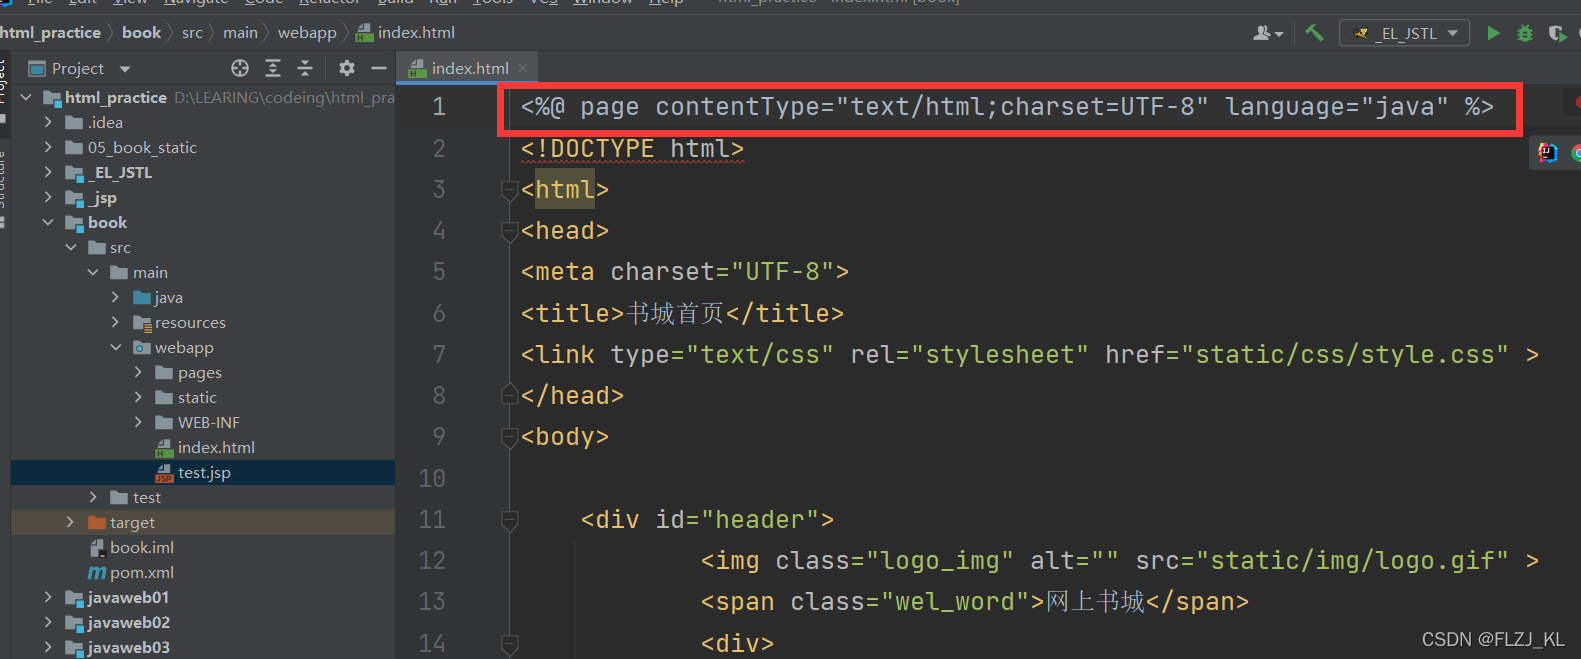This screenshot has width=1581, height=659.
Task: Select the 05_book_static folder row
Action: coord(203,147)
